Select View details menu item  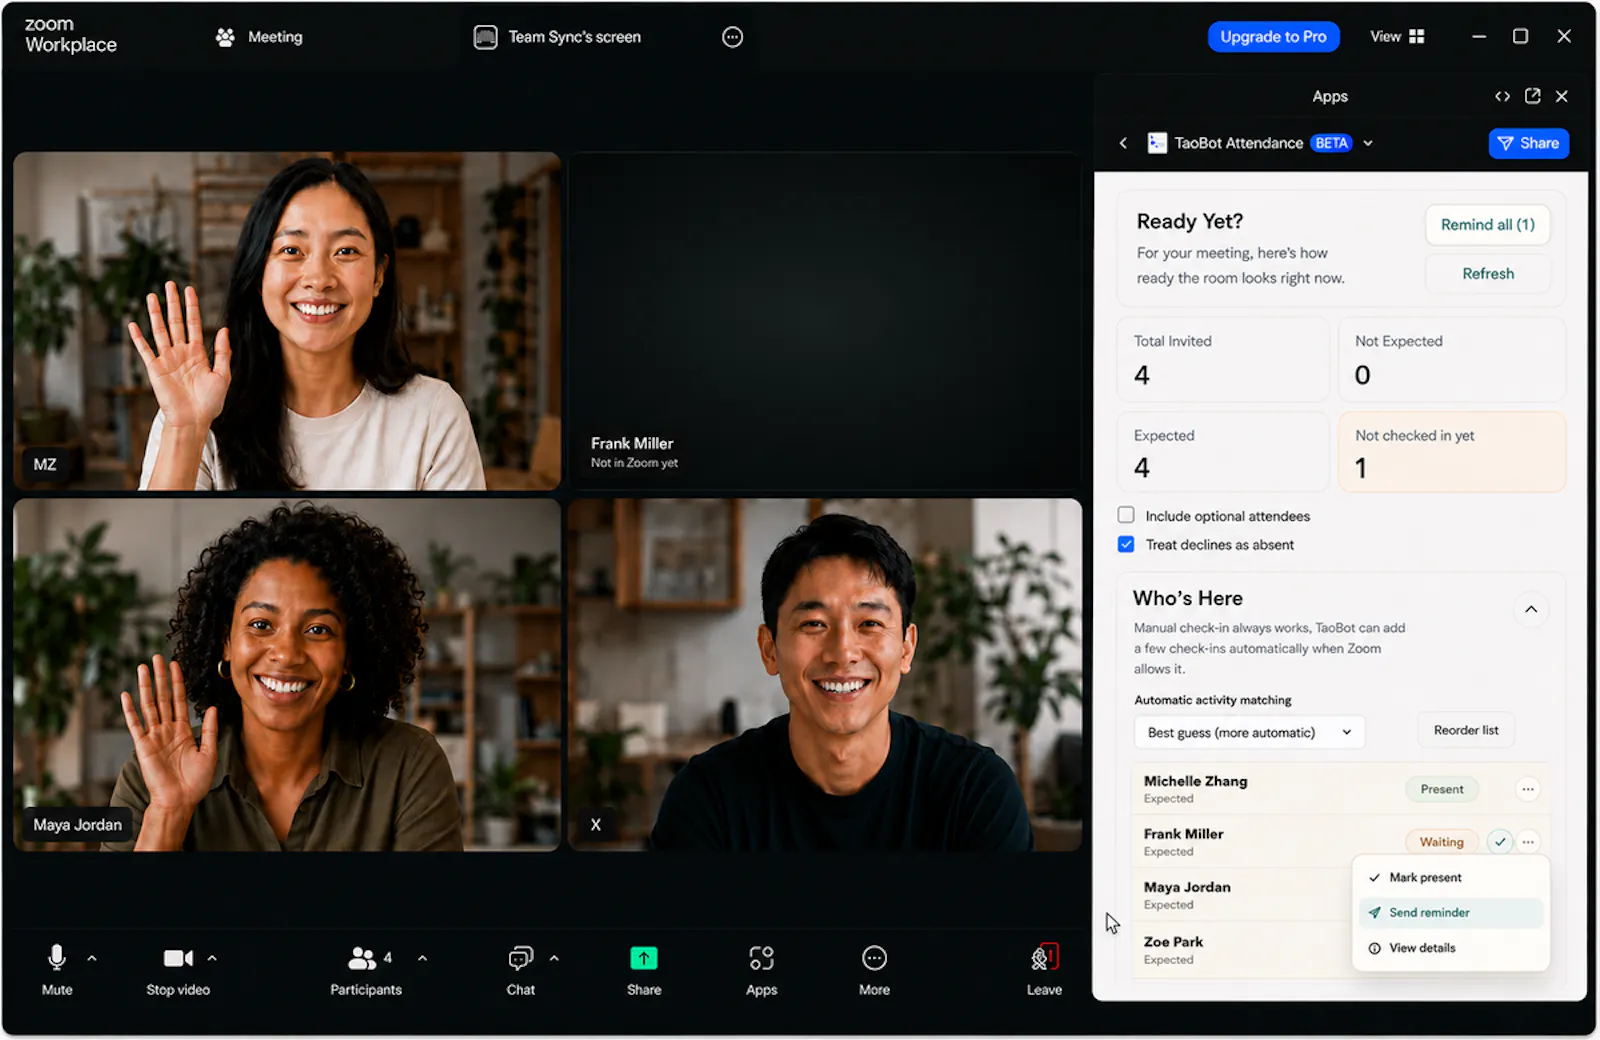coord(1450,948)
